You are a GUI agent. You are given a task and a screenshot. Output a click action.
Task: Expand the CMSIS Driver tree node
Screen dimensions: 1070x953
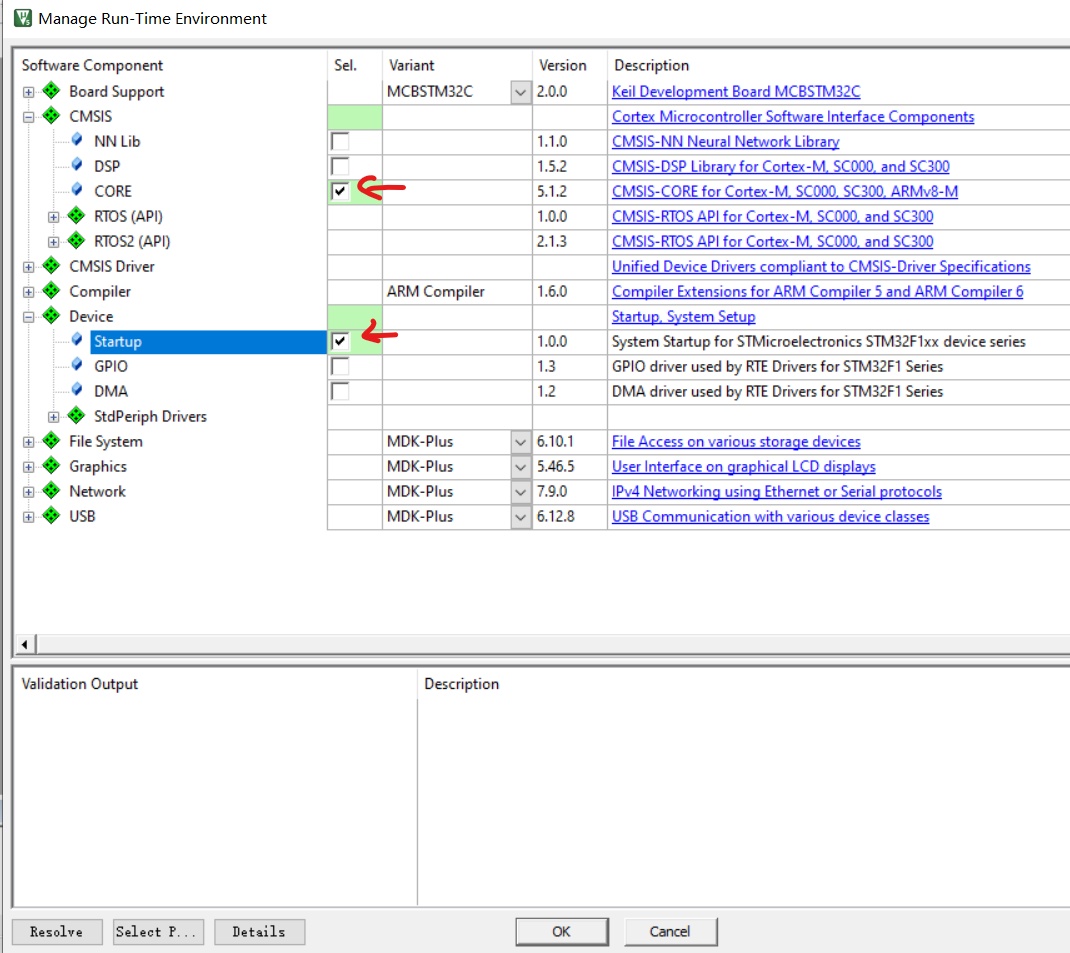click(x=29, y=267)
